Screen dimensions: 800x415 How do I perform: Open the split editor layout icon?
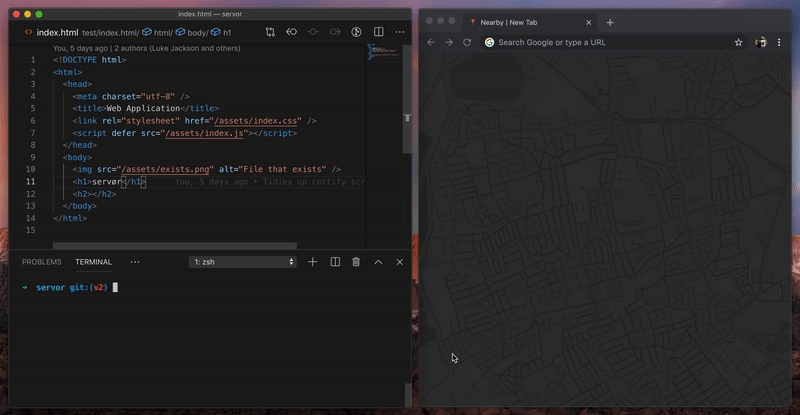378,33
